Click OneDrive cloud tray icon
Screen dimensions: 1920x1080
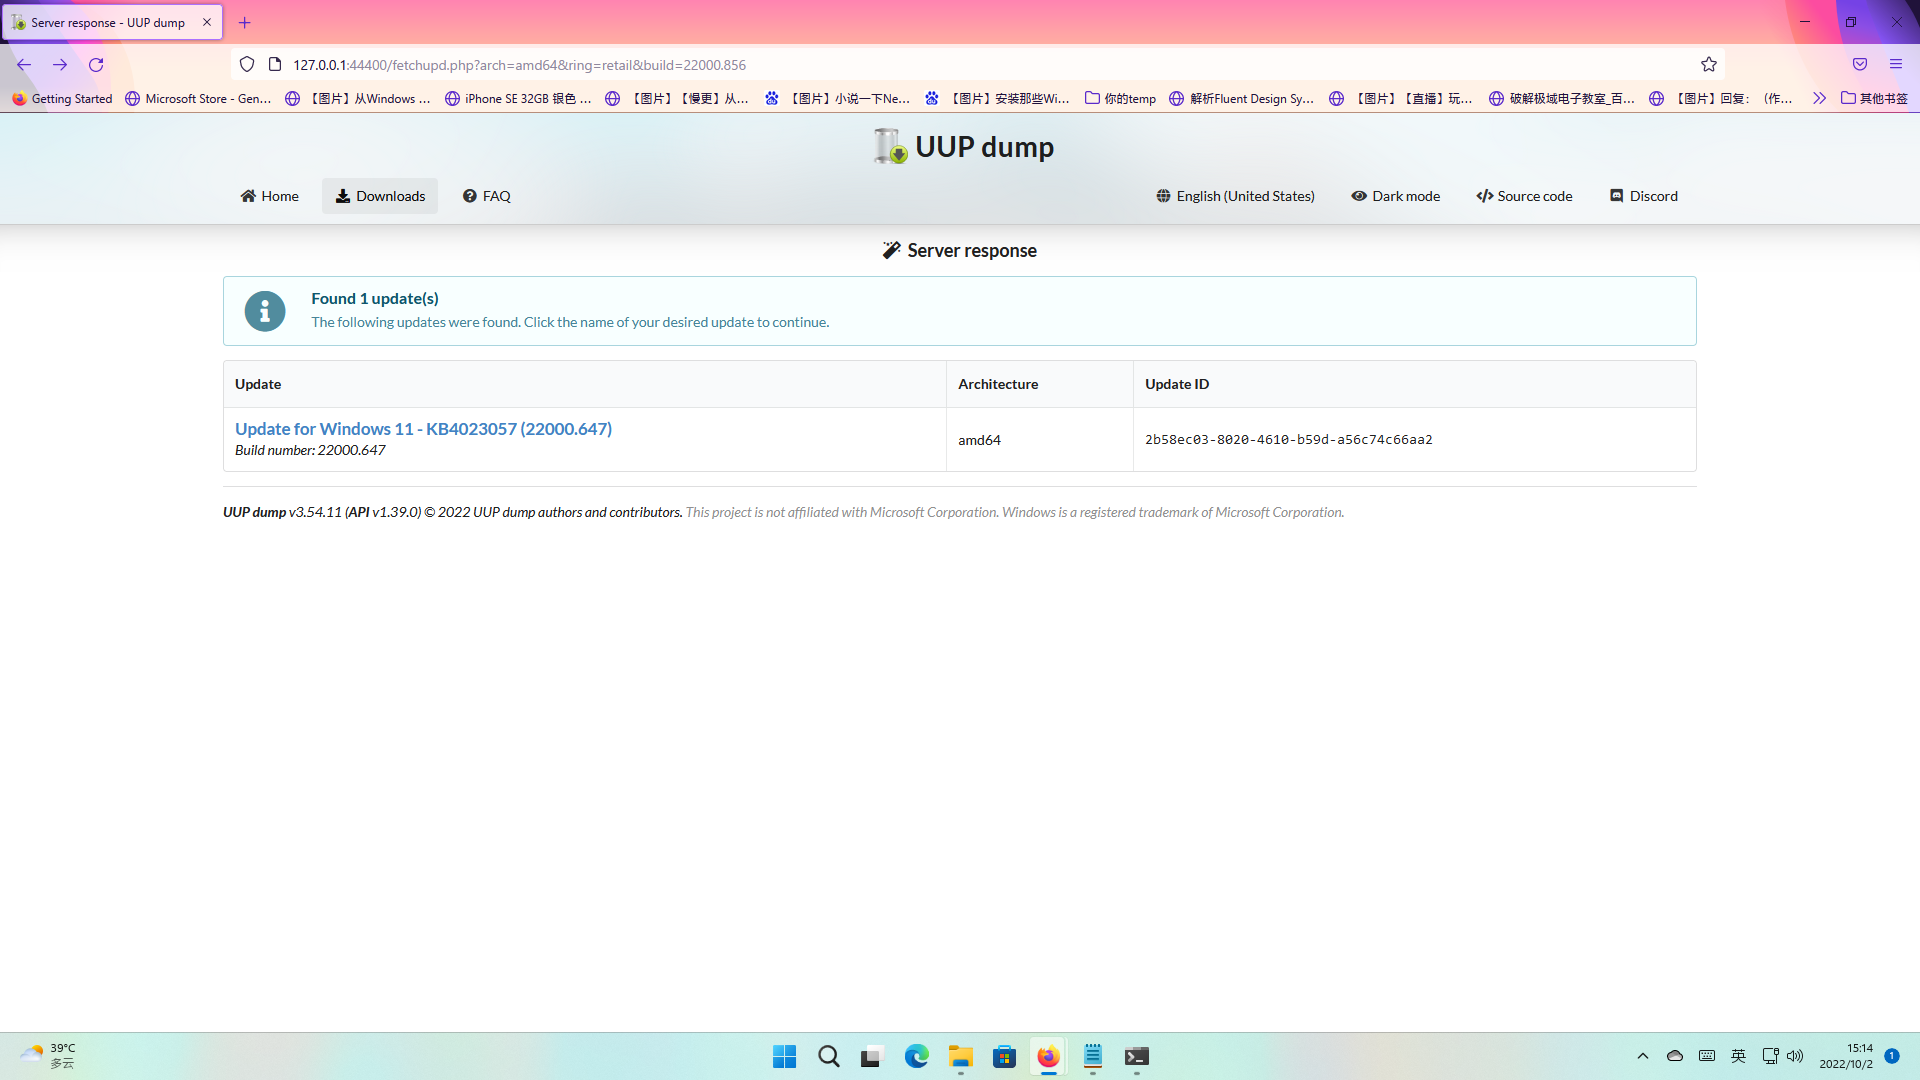coord(1675,1056)
